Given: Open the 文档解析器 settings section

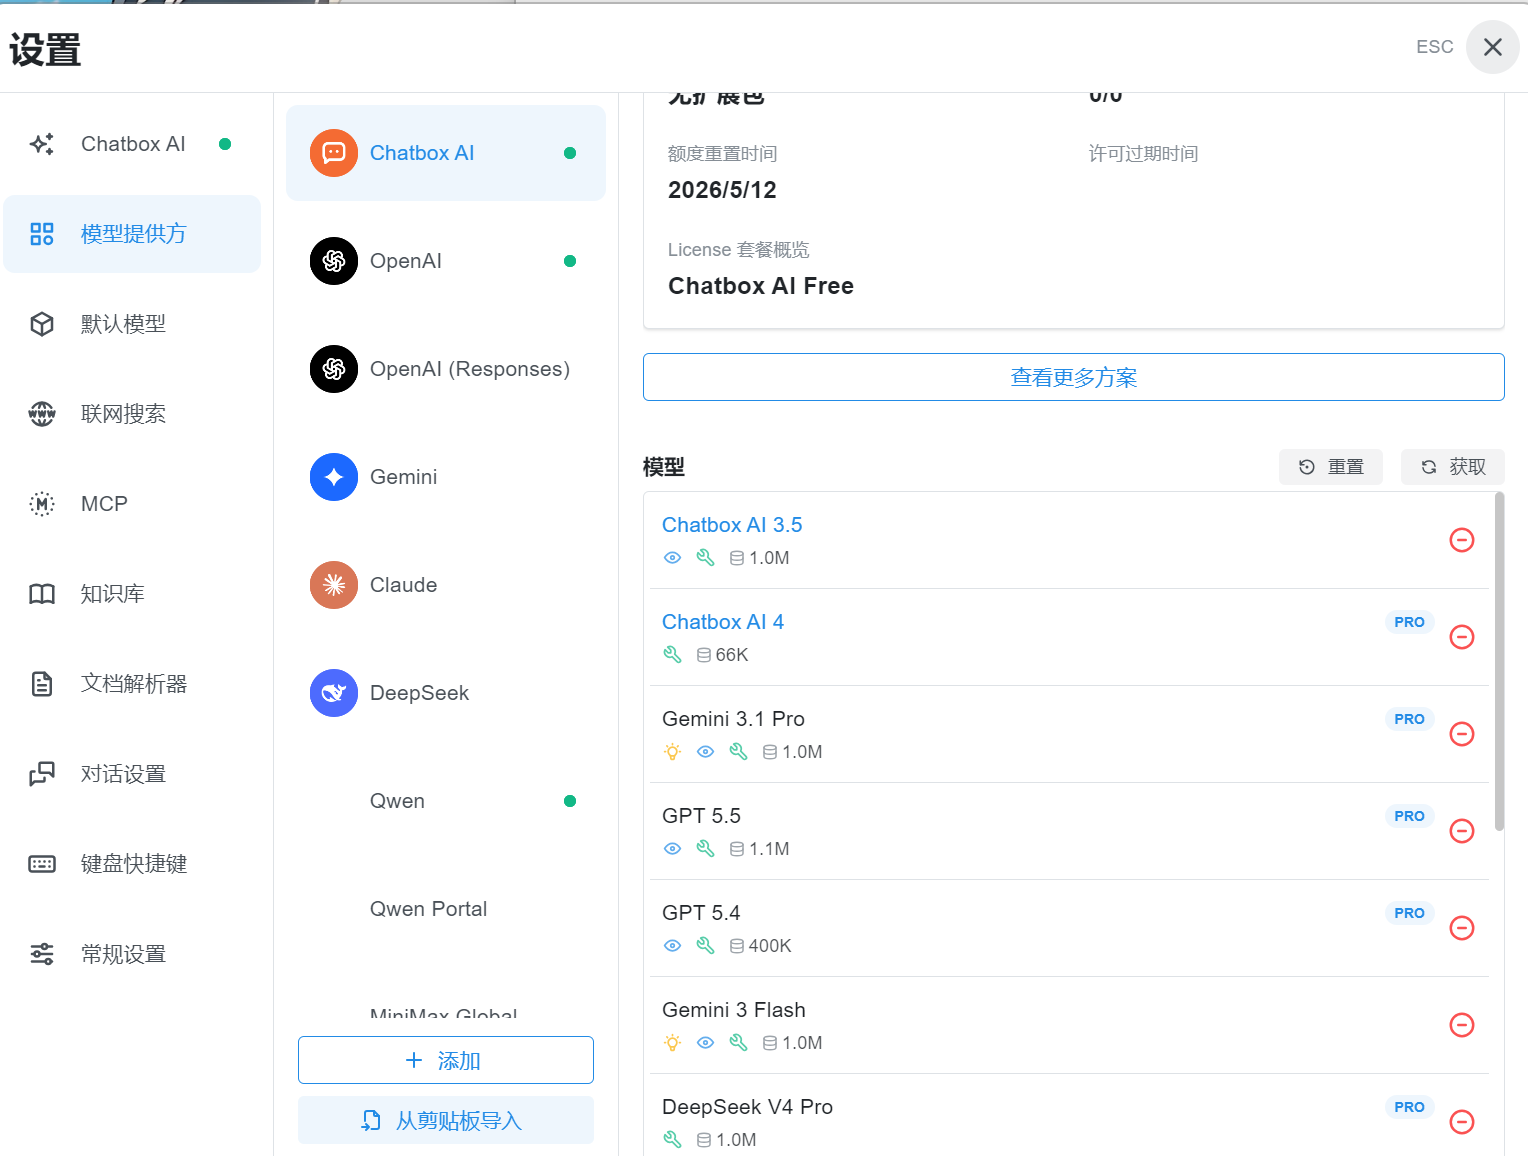Looking at the screenshot, I should (x=132, y=684).
